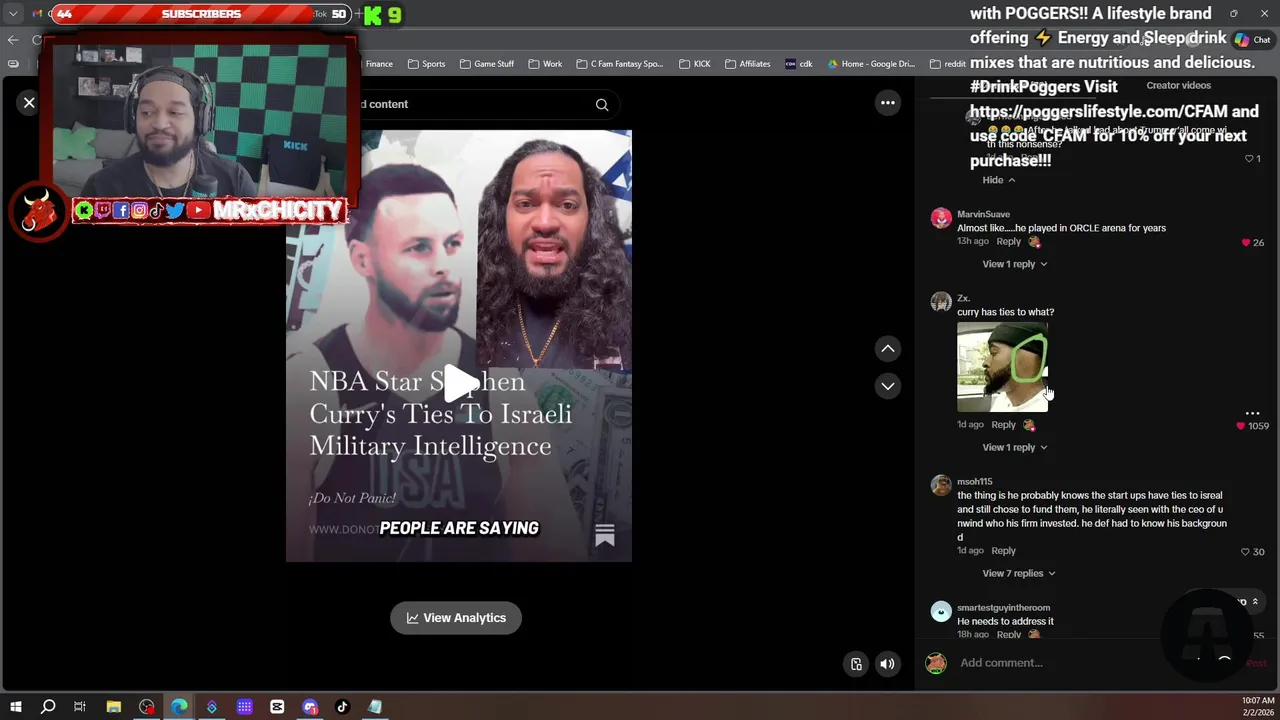This screenshot has height=720, width=1280.
Task: Expand View 7 replies under msoh115 comment
Action: tap(1018, 573)
